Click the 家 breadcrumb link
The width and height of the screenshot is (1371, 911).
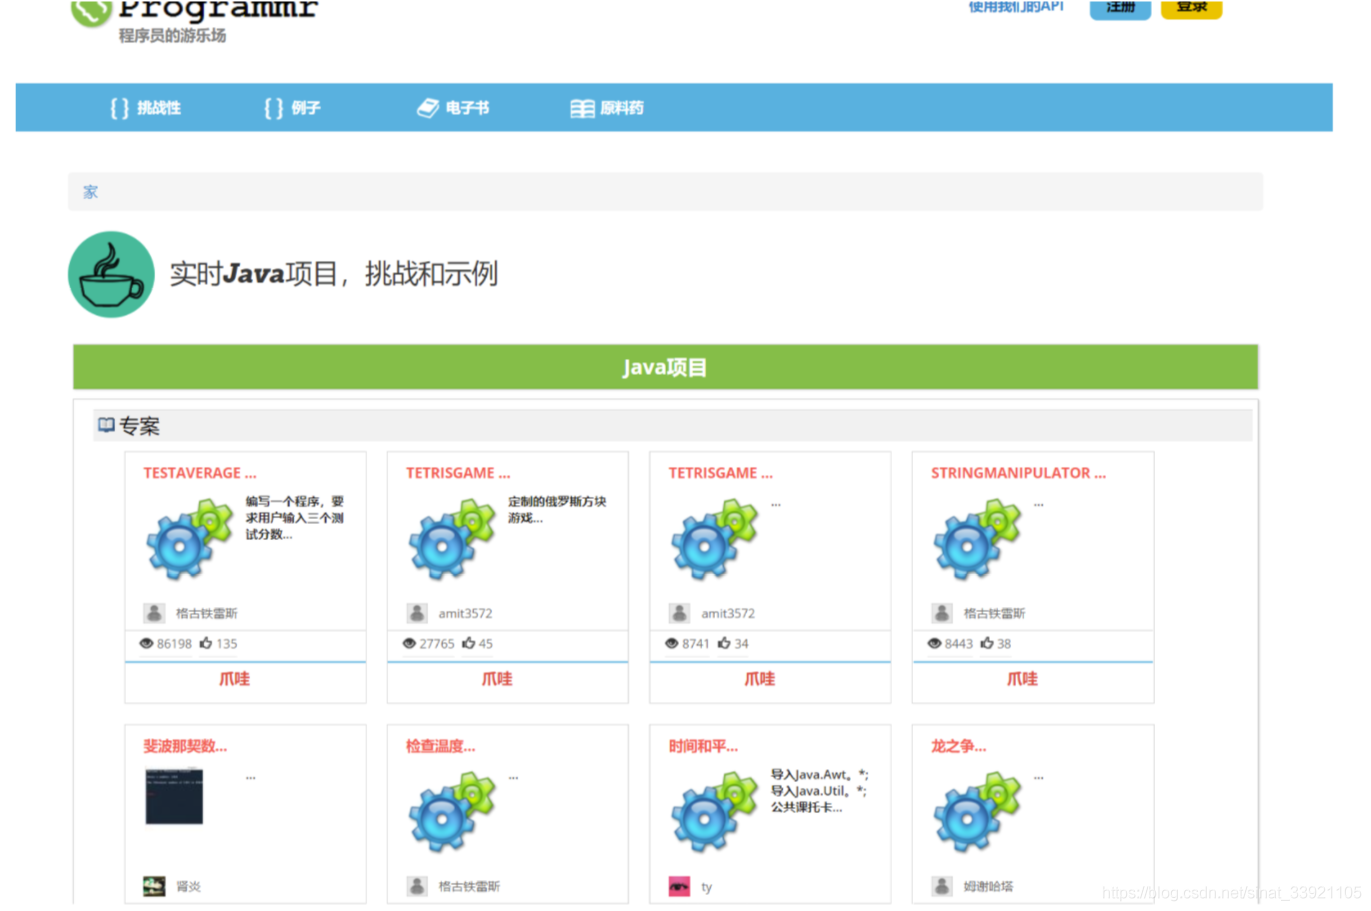91,192
